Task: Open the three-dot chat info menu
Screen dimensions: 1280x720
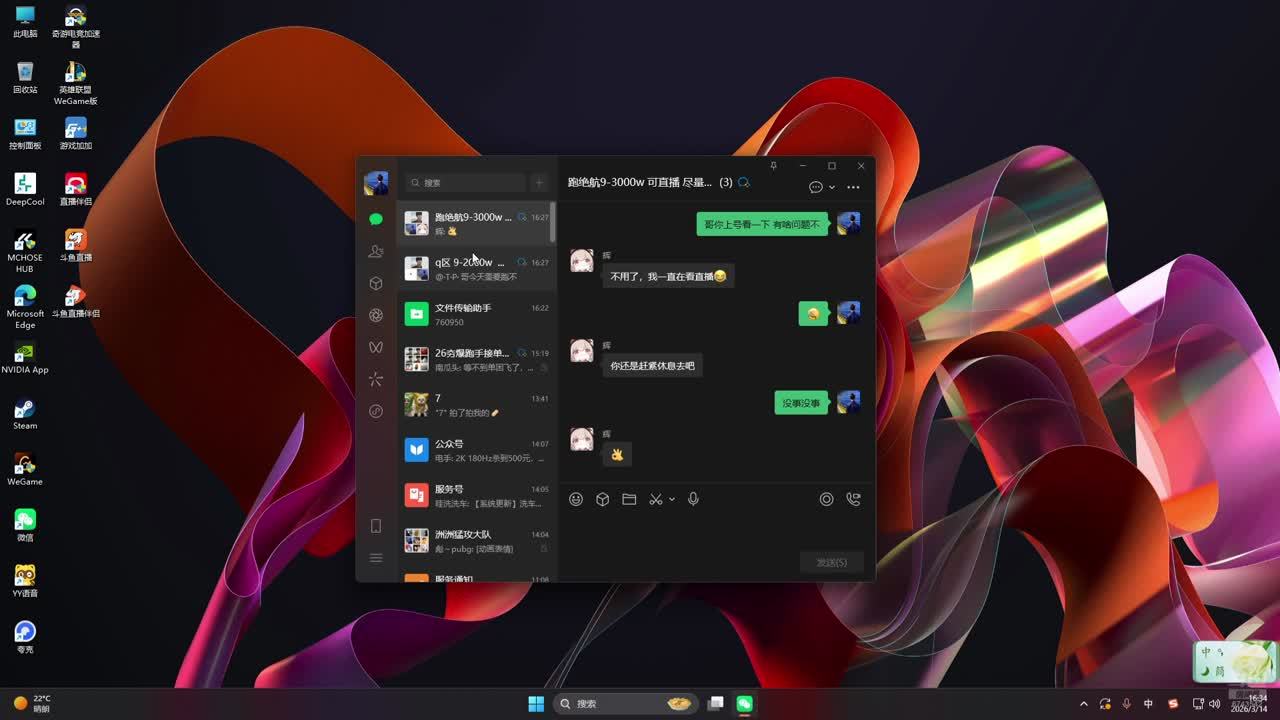Action: (853, 187)
